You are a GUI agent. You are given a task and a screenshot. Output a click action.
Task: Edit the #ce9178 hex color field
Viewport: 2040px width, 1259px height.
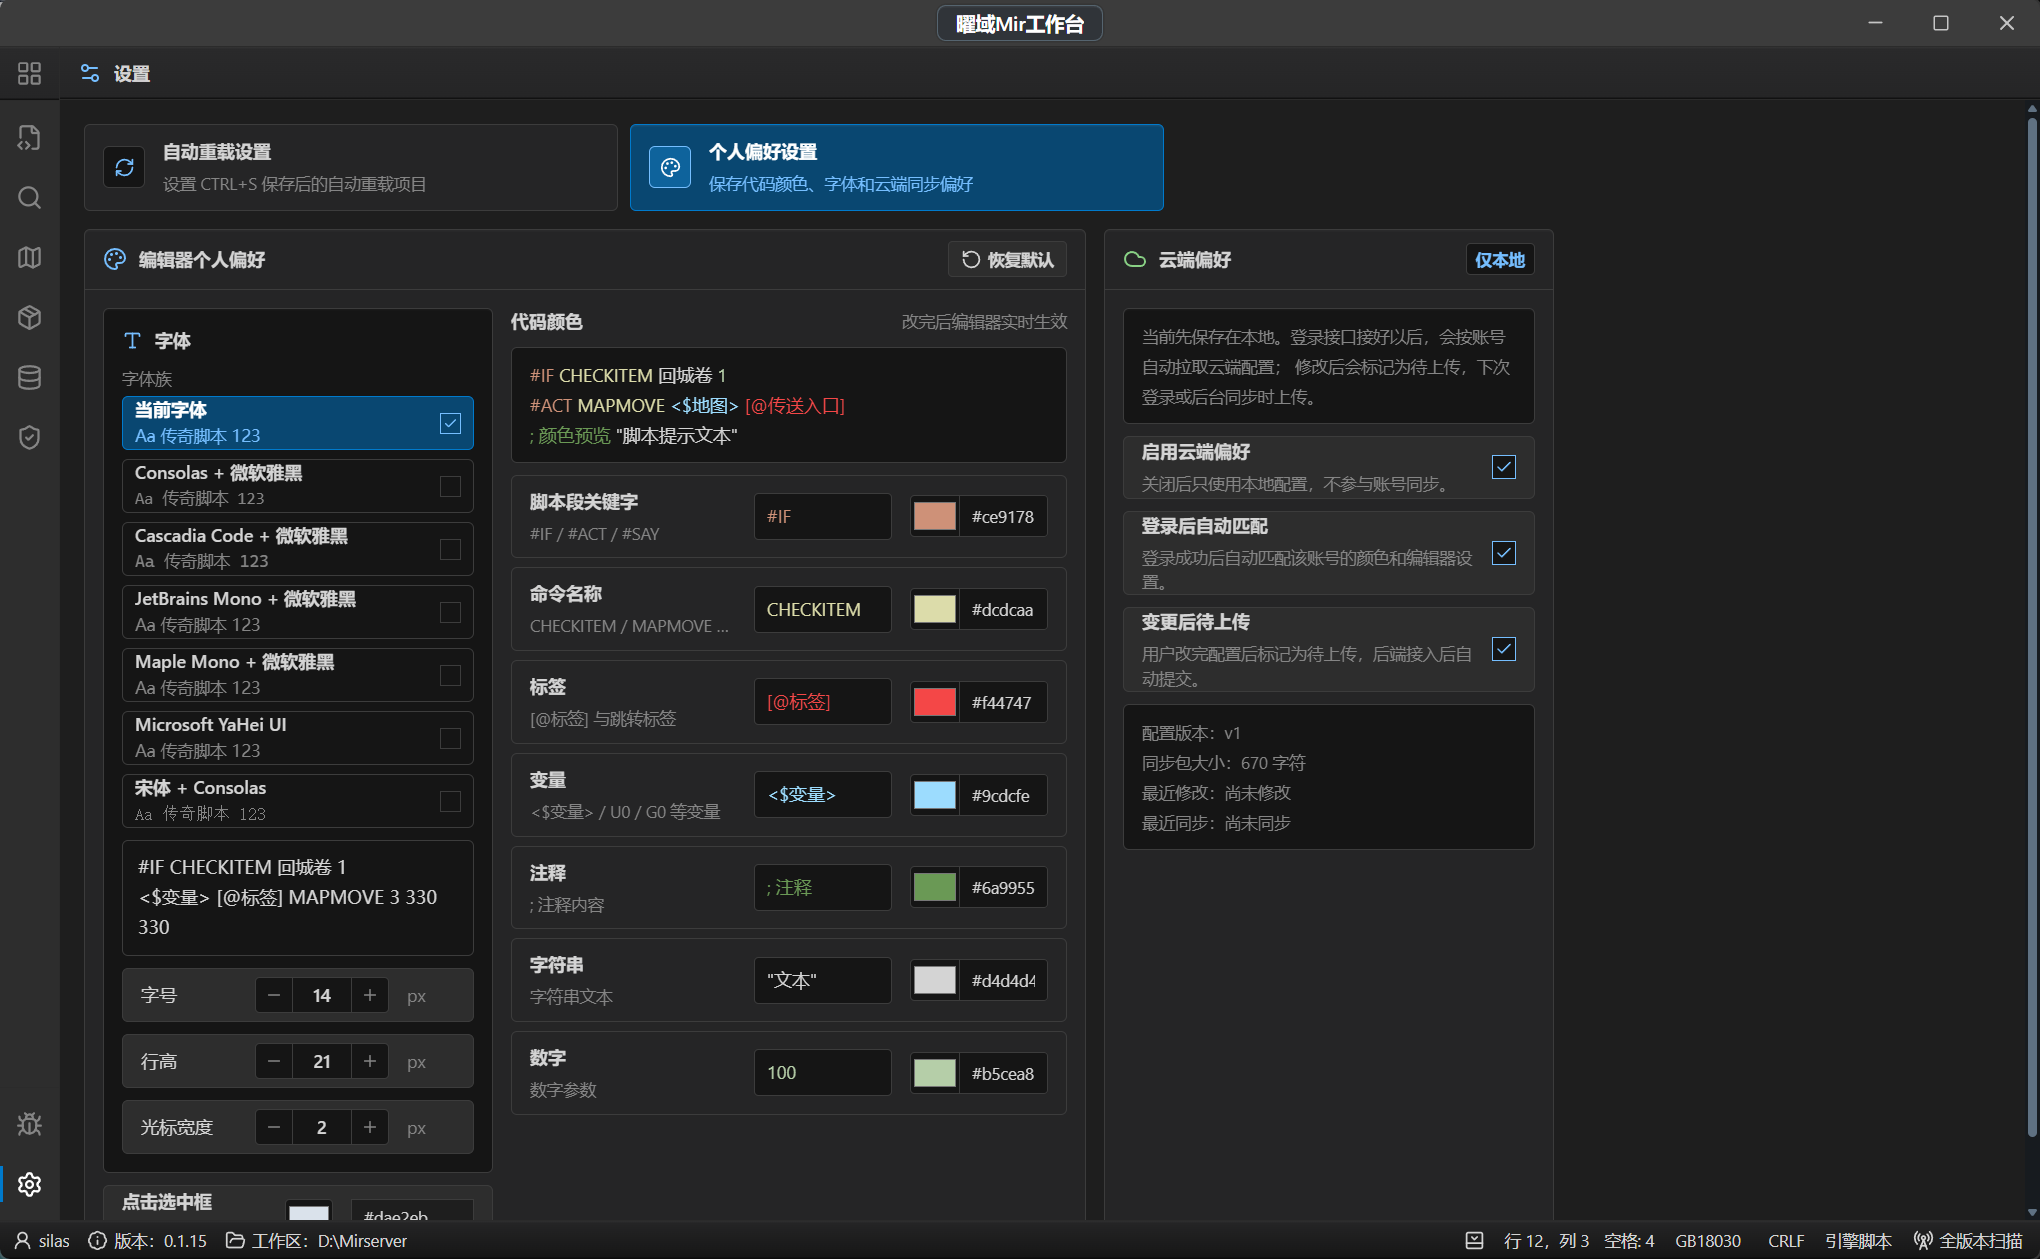pyautogui.click(x=1003, y=516)
